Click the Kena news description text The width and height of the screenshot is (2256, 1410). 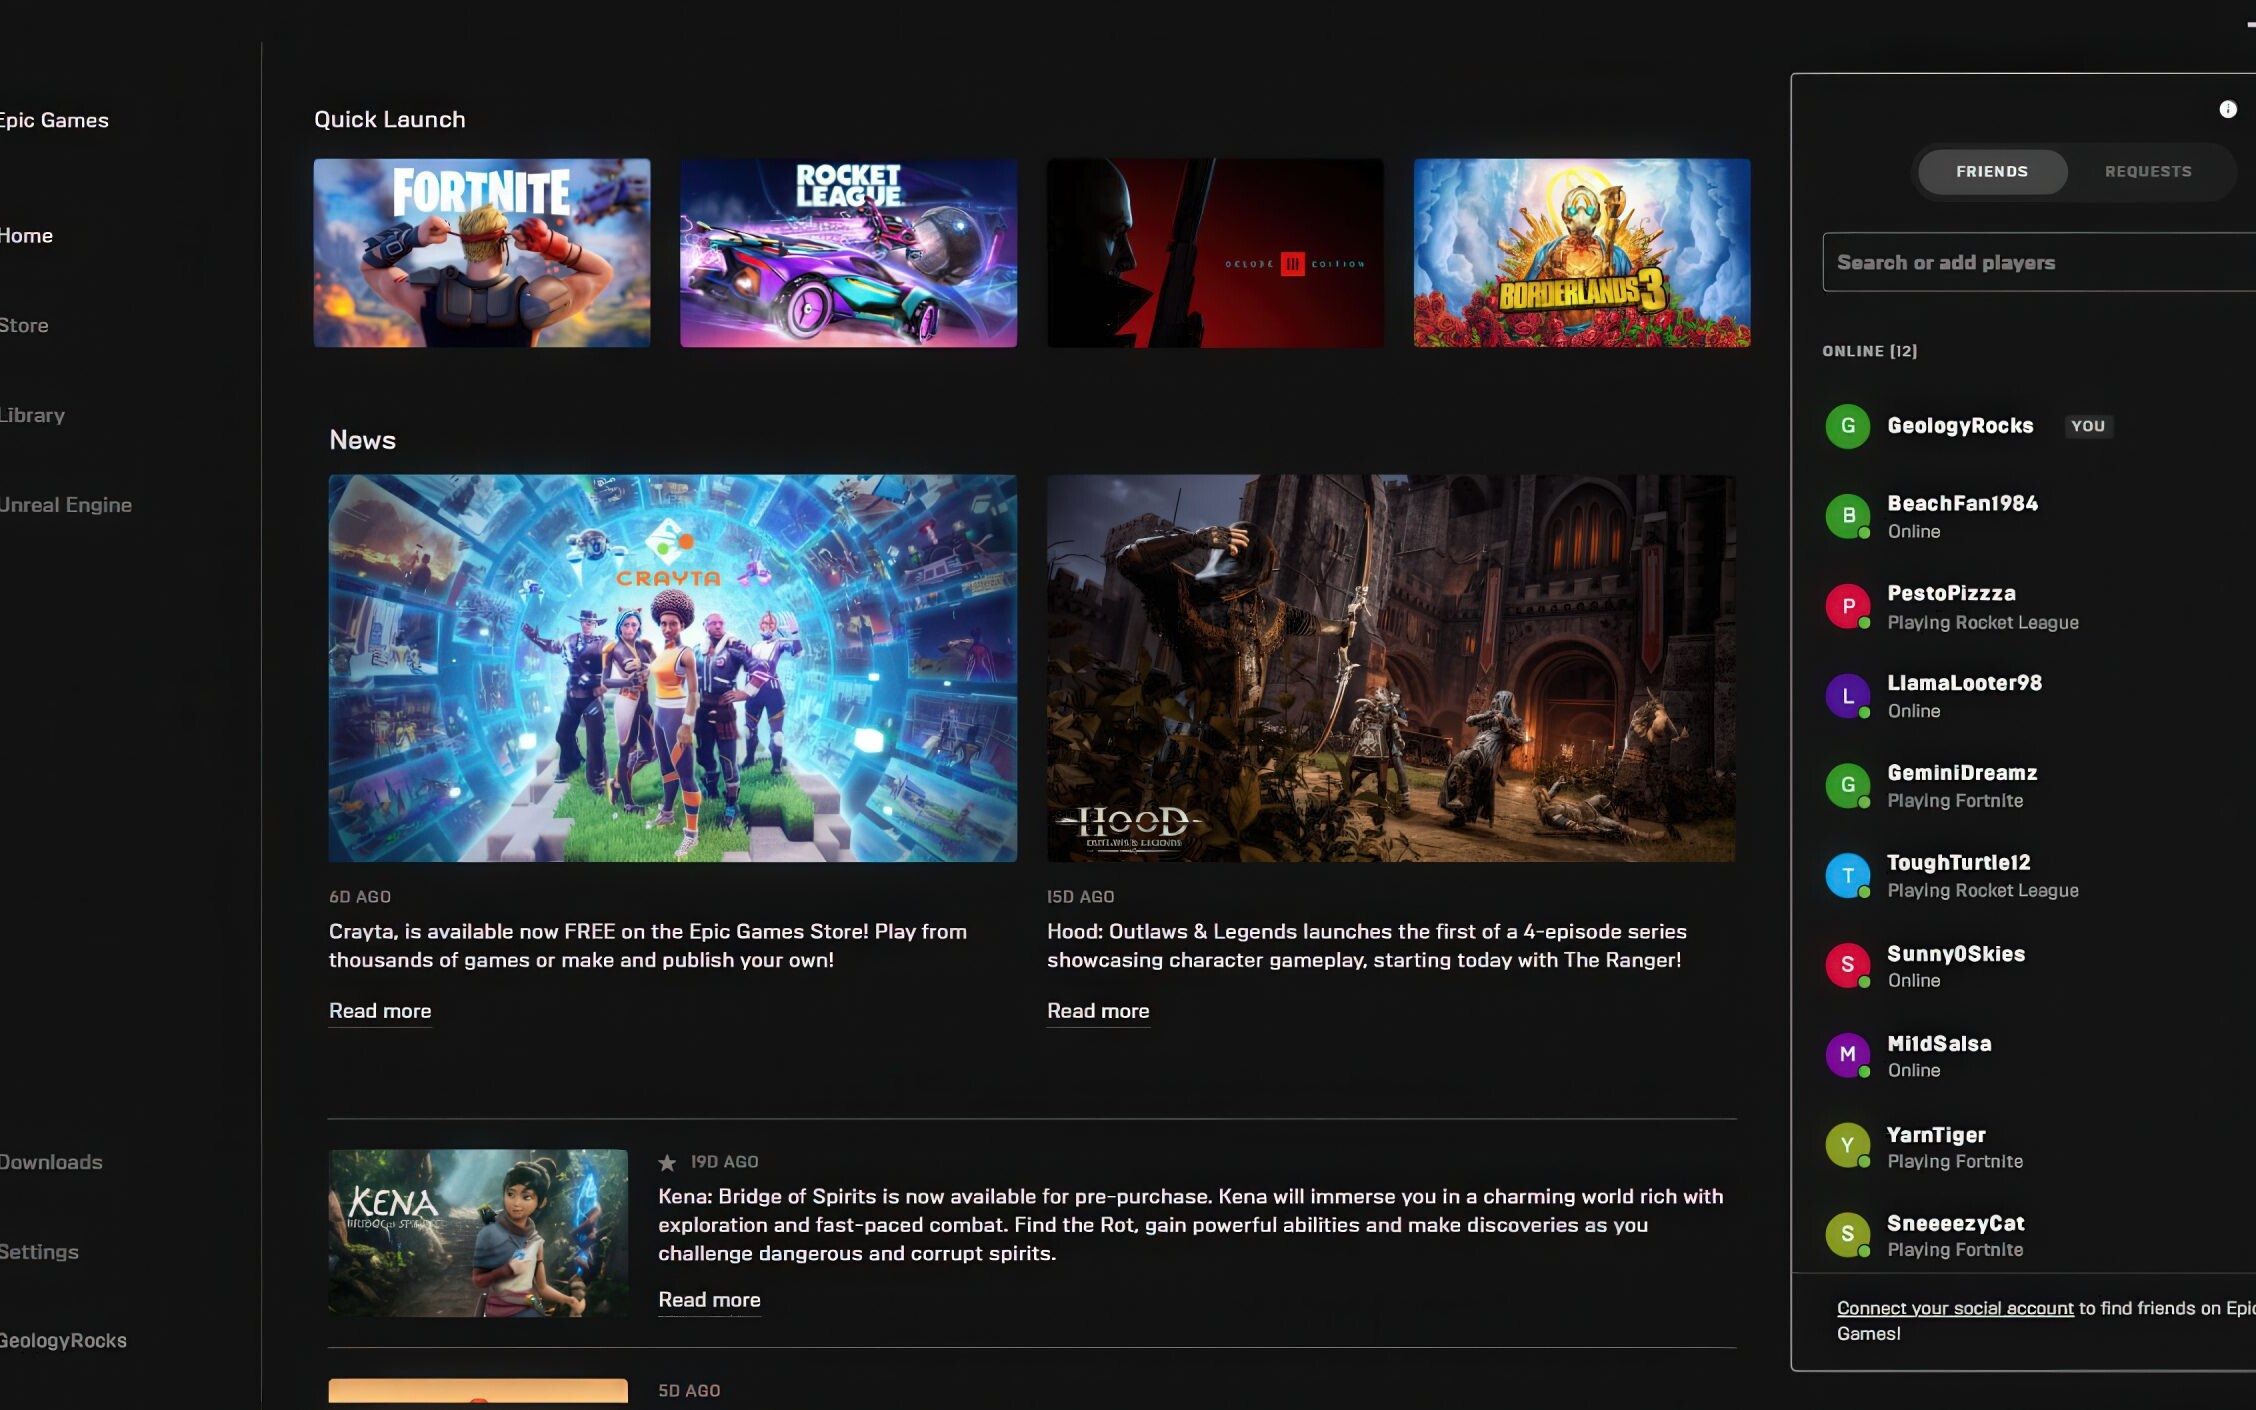click(x=1191, y=1225)
